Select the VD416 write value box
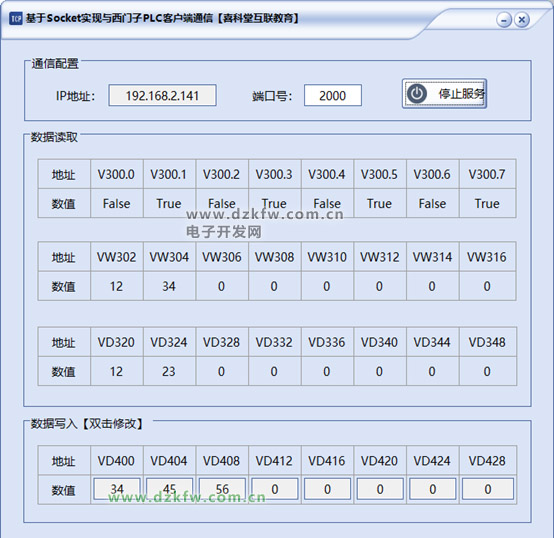554x538 pixels. (328, 489)
